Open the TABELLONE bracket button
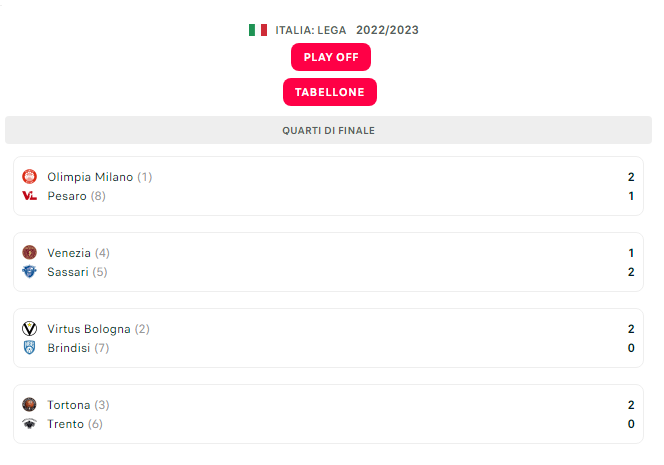 click(x=330, y=92)
